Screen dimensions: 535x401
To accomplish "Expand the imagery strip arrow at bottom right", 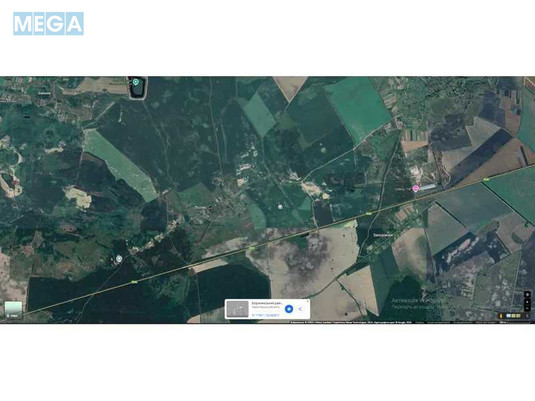I will (x=527, y=316).
